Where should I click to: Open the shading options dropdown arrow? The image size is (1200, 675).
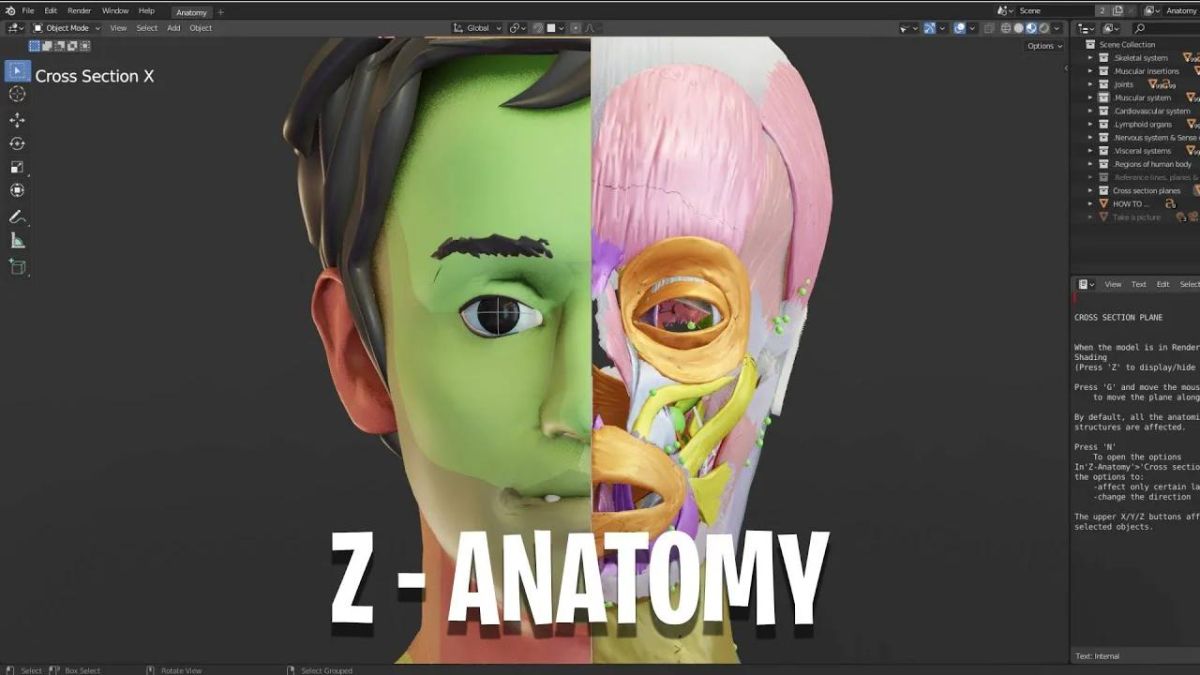[x=1057, y=28]
